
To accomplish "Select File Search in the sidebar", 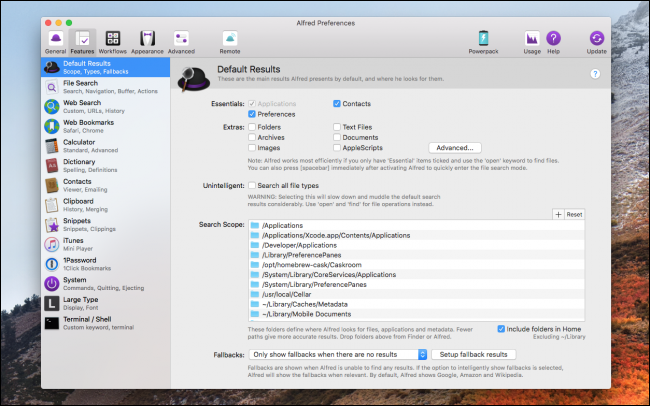I will [106, 87].
